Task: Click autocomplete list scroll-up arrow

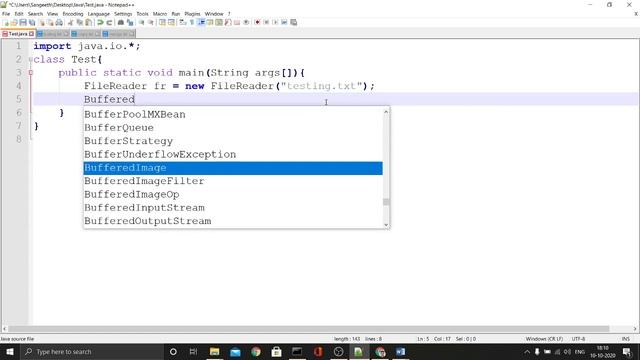Action: [x=386, y=111]
